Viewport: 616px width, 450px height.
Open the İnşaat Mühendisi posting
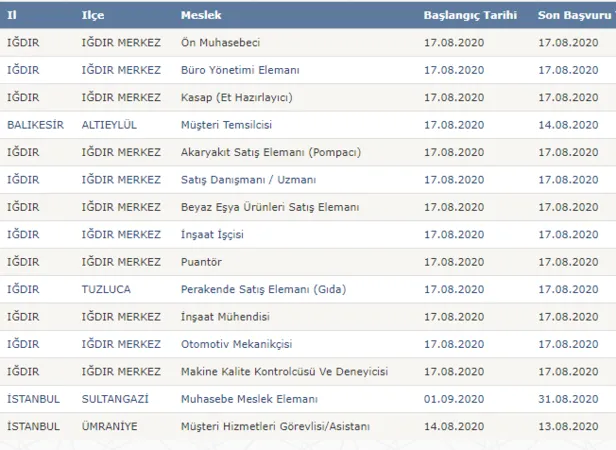click(x=224, y=316)
